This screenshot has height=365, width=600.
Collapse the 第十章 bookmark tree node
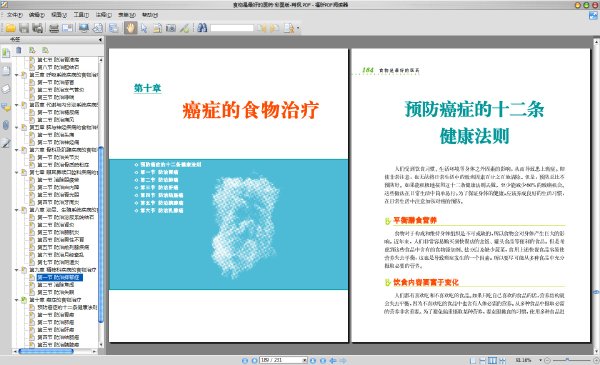point(16,300)
